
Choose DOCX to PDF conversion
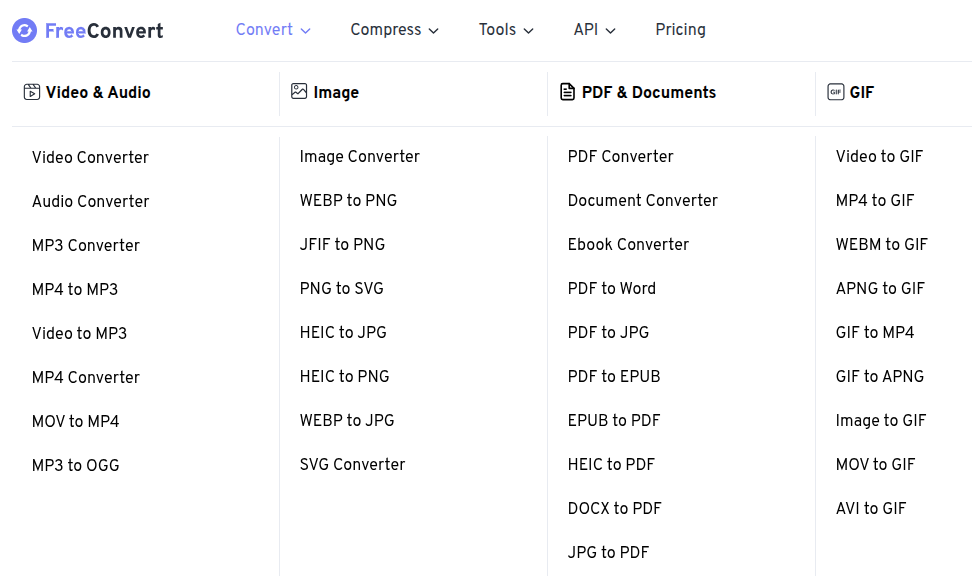[614, 508]
